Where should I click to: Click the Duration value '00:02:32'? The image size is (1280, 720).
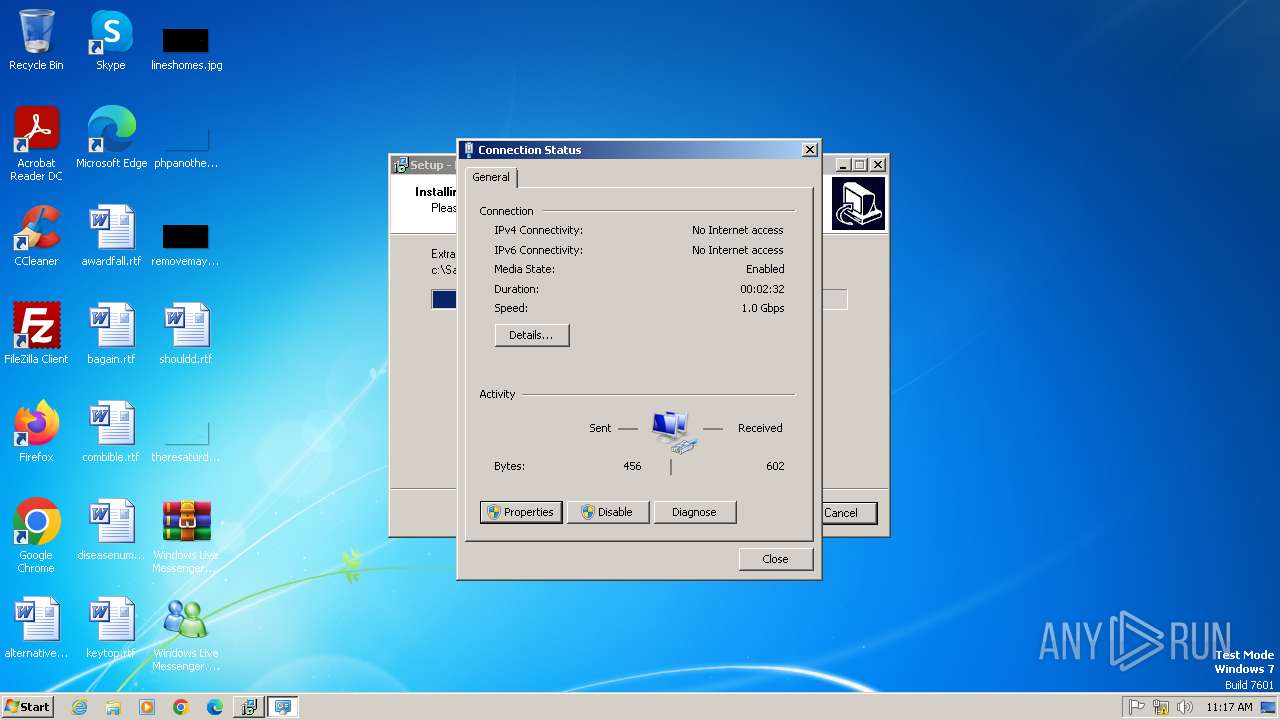[762, 289]
